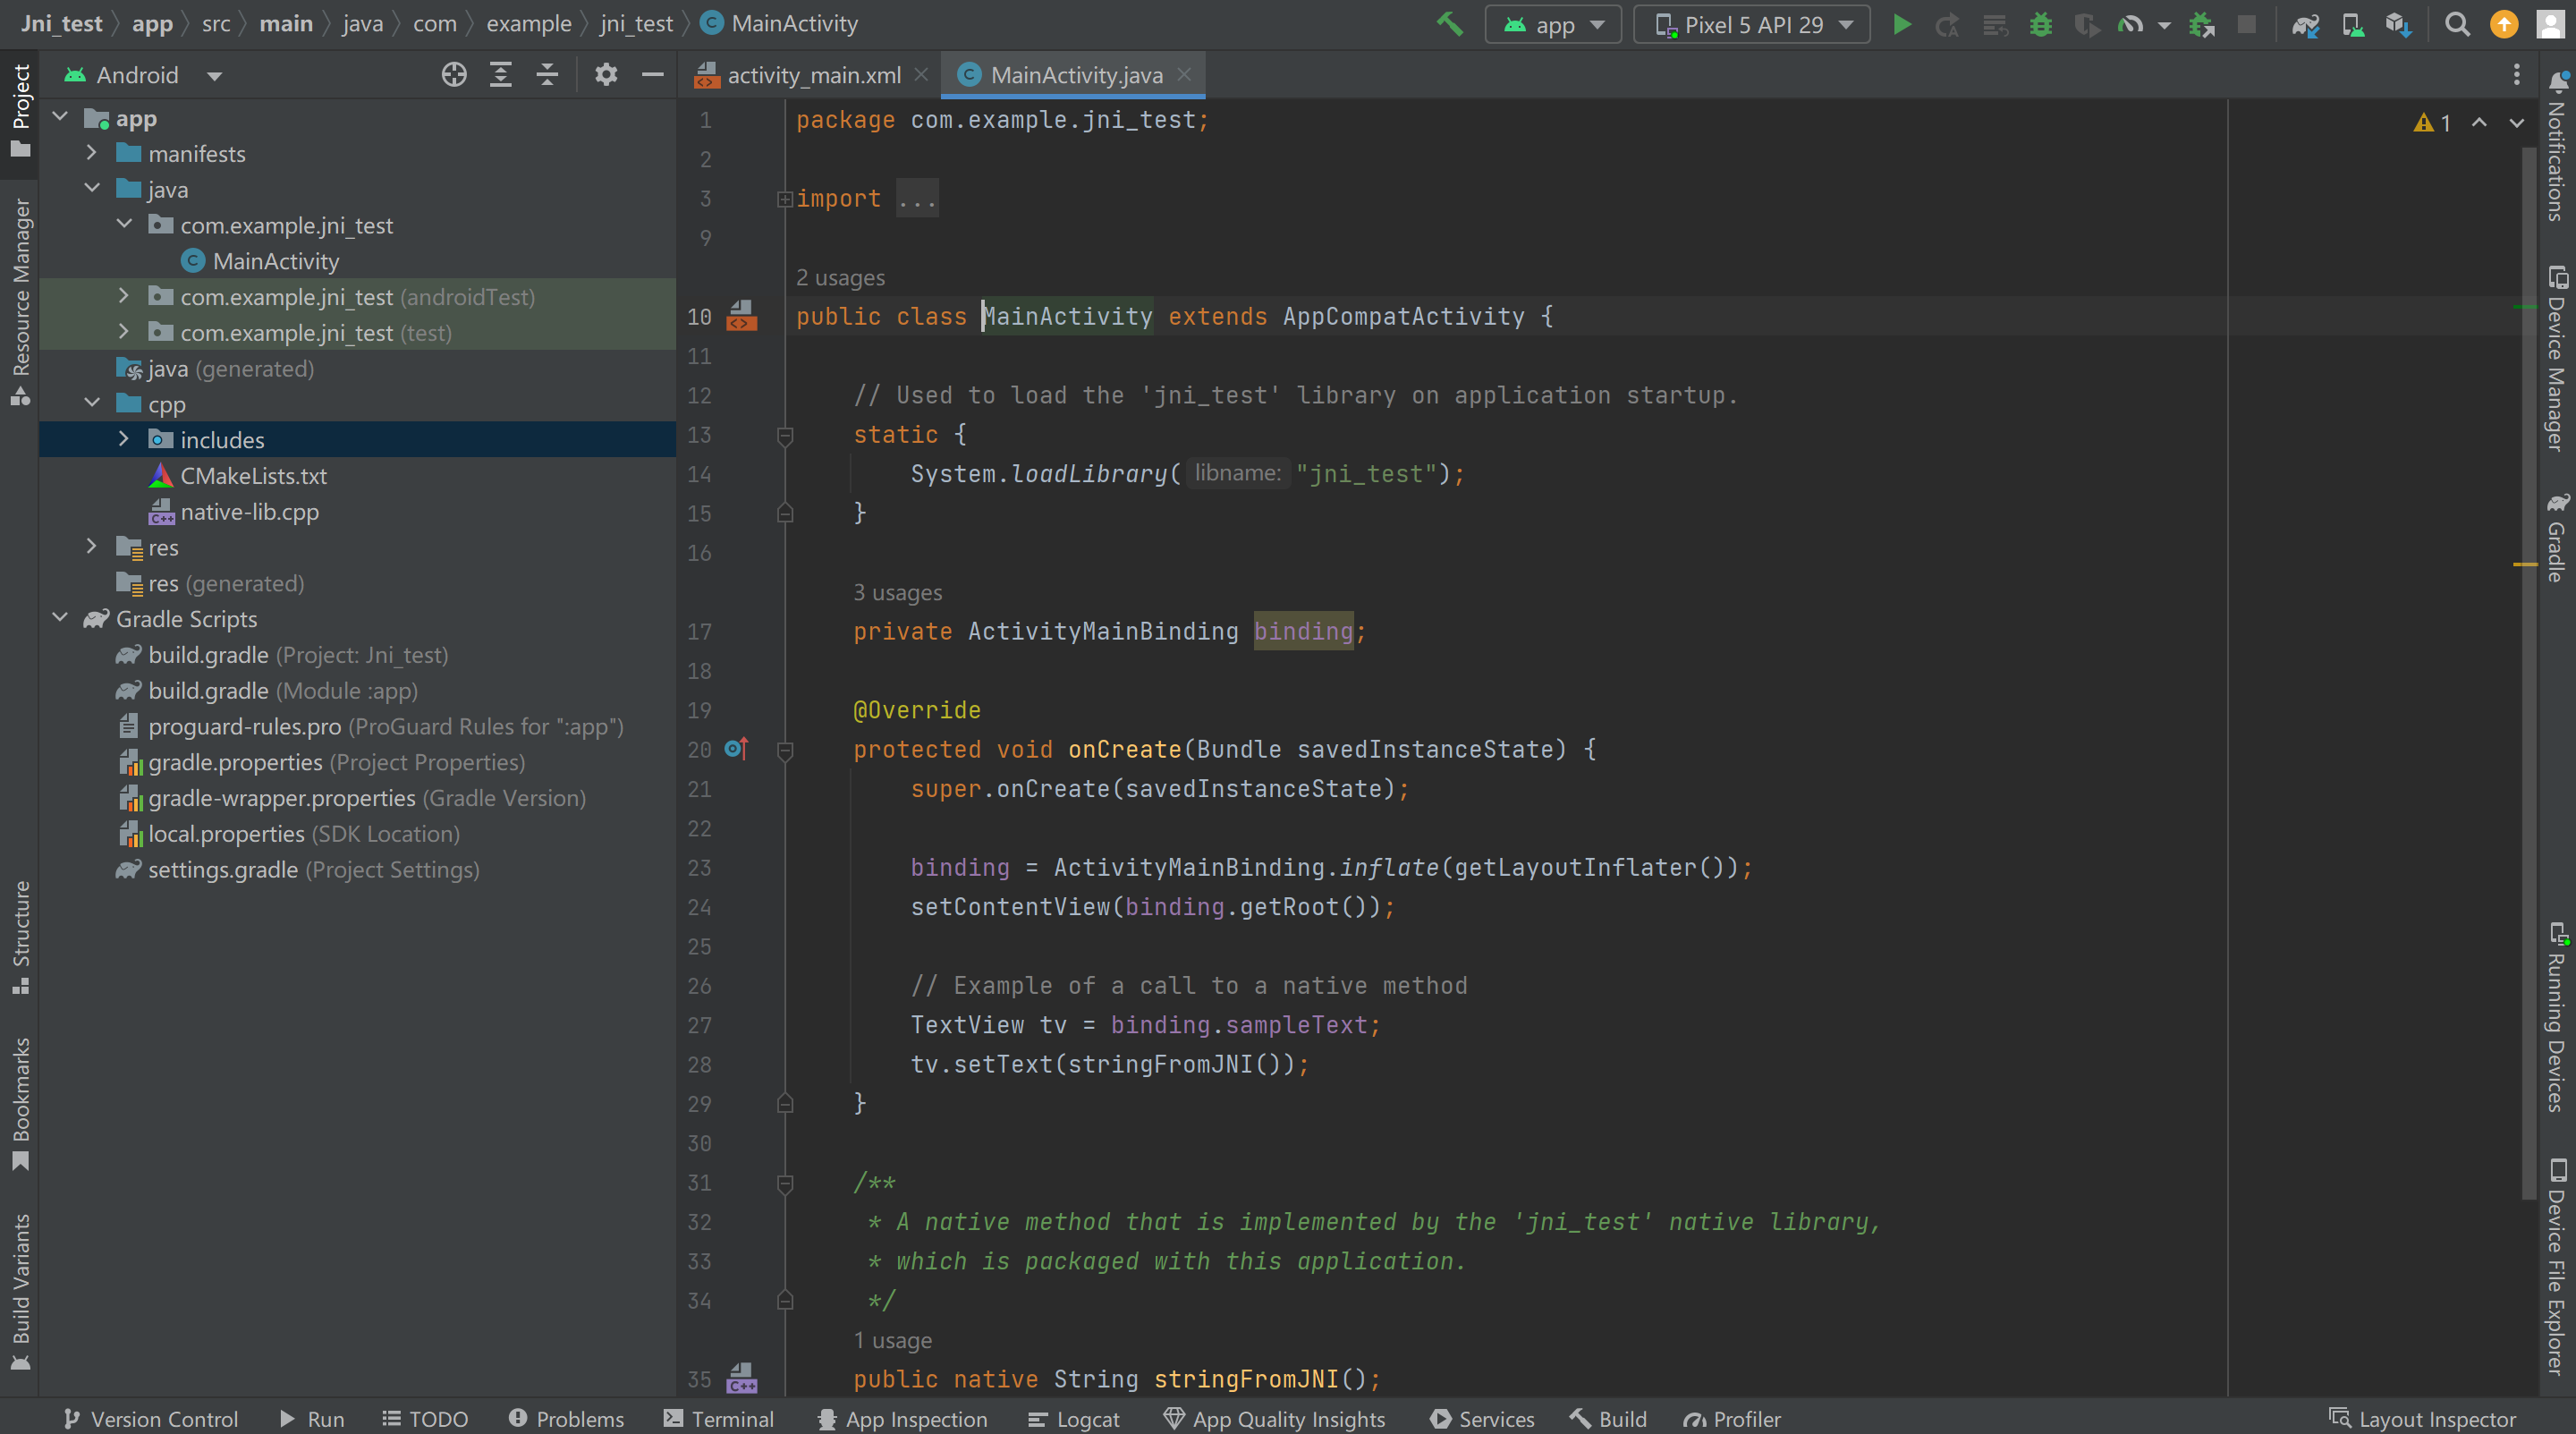Image resolution: width=2576 pixels, height=1434 pixels.
Task: Jump to related C++ file gutter icon on line 35
Action: click(742, 1379)
